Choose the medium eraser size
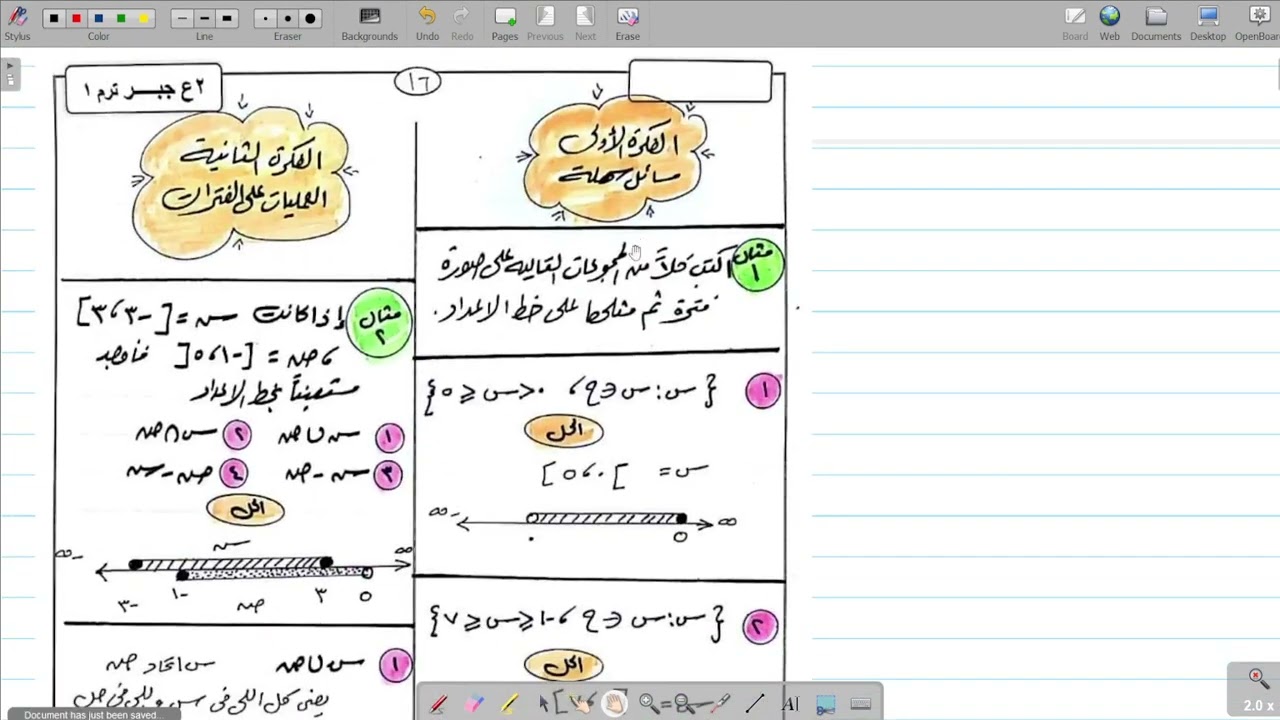This screenshot has height=720, width=1280. coord(287,18)
